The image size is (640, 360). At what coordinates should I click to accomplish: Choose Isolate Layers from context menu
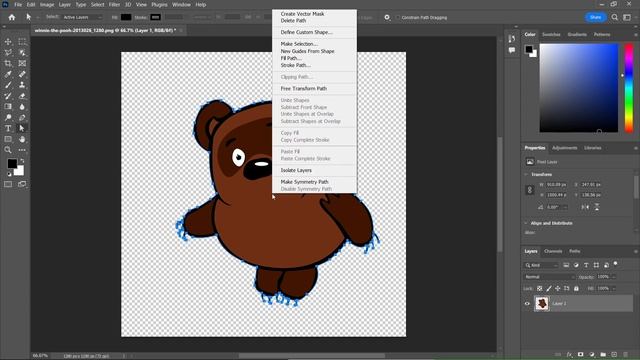(x=296, y=170)
